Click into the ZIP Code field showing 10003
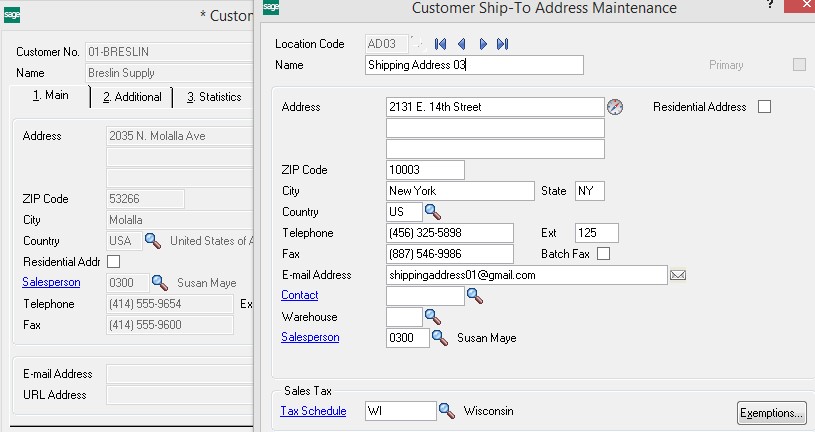Image resolution: width=815 pixels, height=432 pixels. (x=425, y=170)
